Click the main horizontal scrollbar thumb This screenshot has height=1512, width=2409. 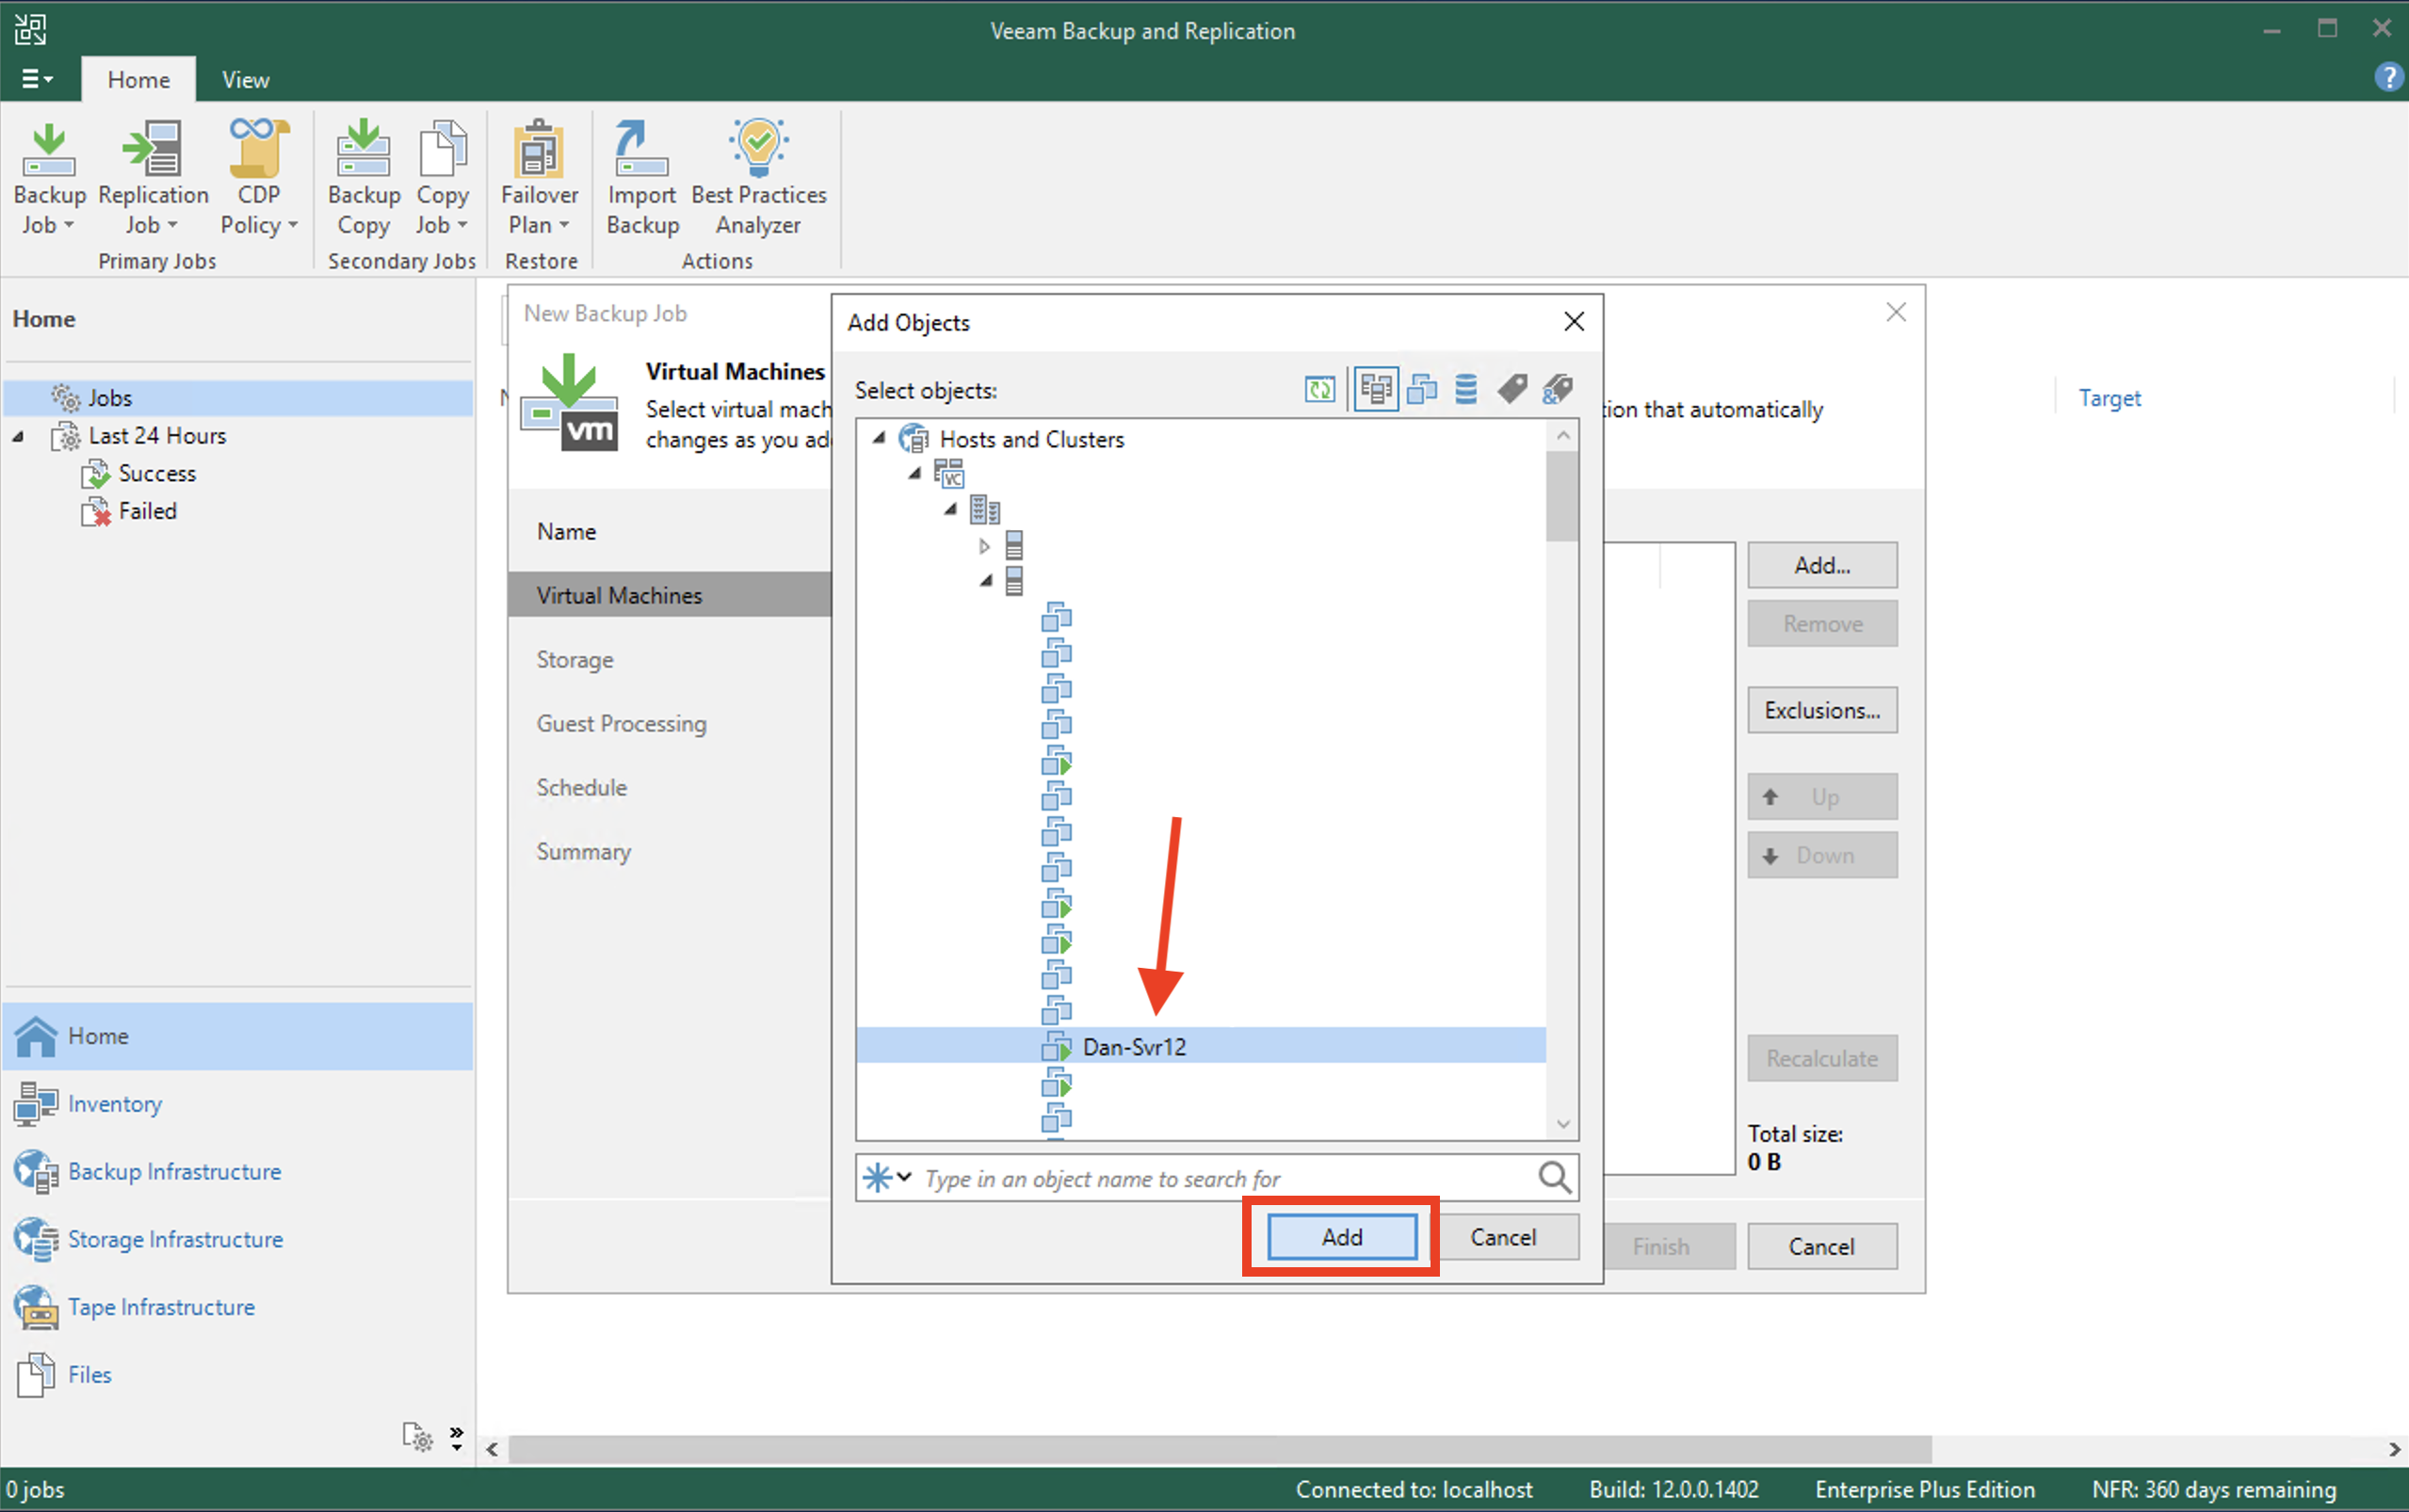tap(1219, 1450)
